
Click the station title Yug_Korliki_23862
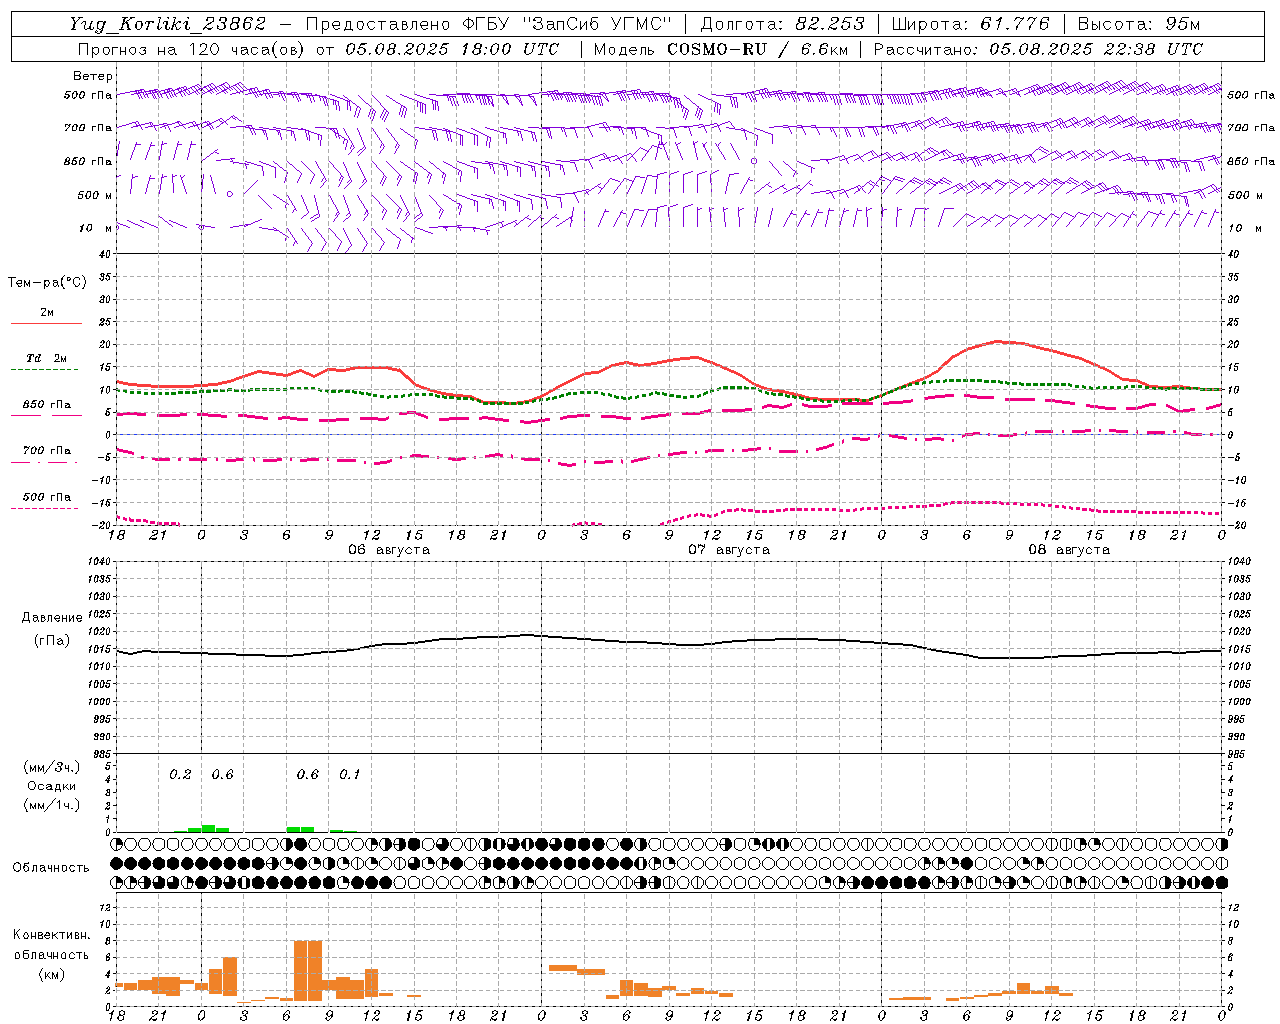point(168,24)
